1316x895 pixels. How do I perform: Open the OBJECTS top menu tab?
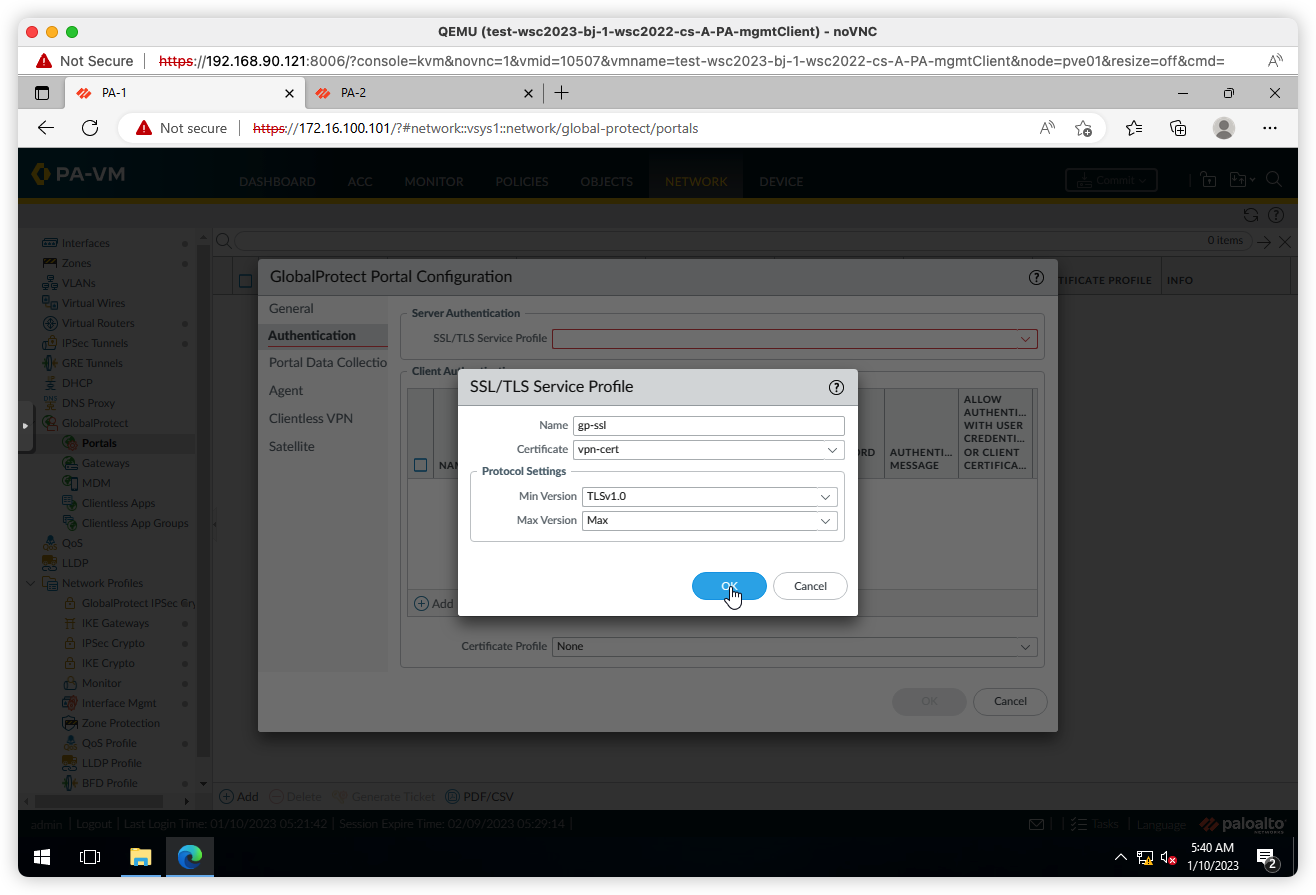pyautogui.click(x=607, y=182)
